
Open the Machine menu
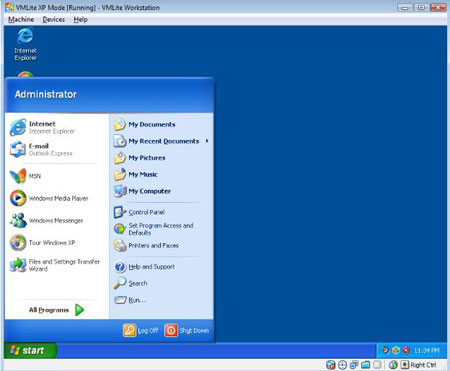pyautogui.click(x=21, y=19)
